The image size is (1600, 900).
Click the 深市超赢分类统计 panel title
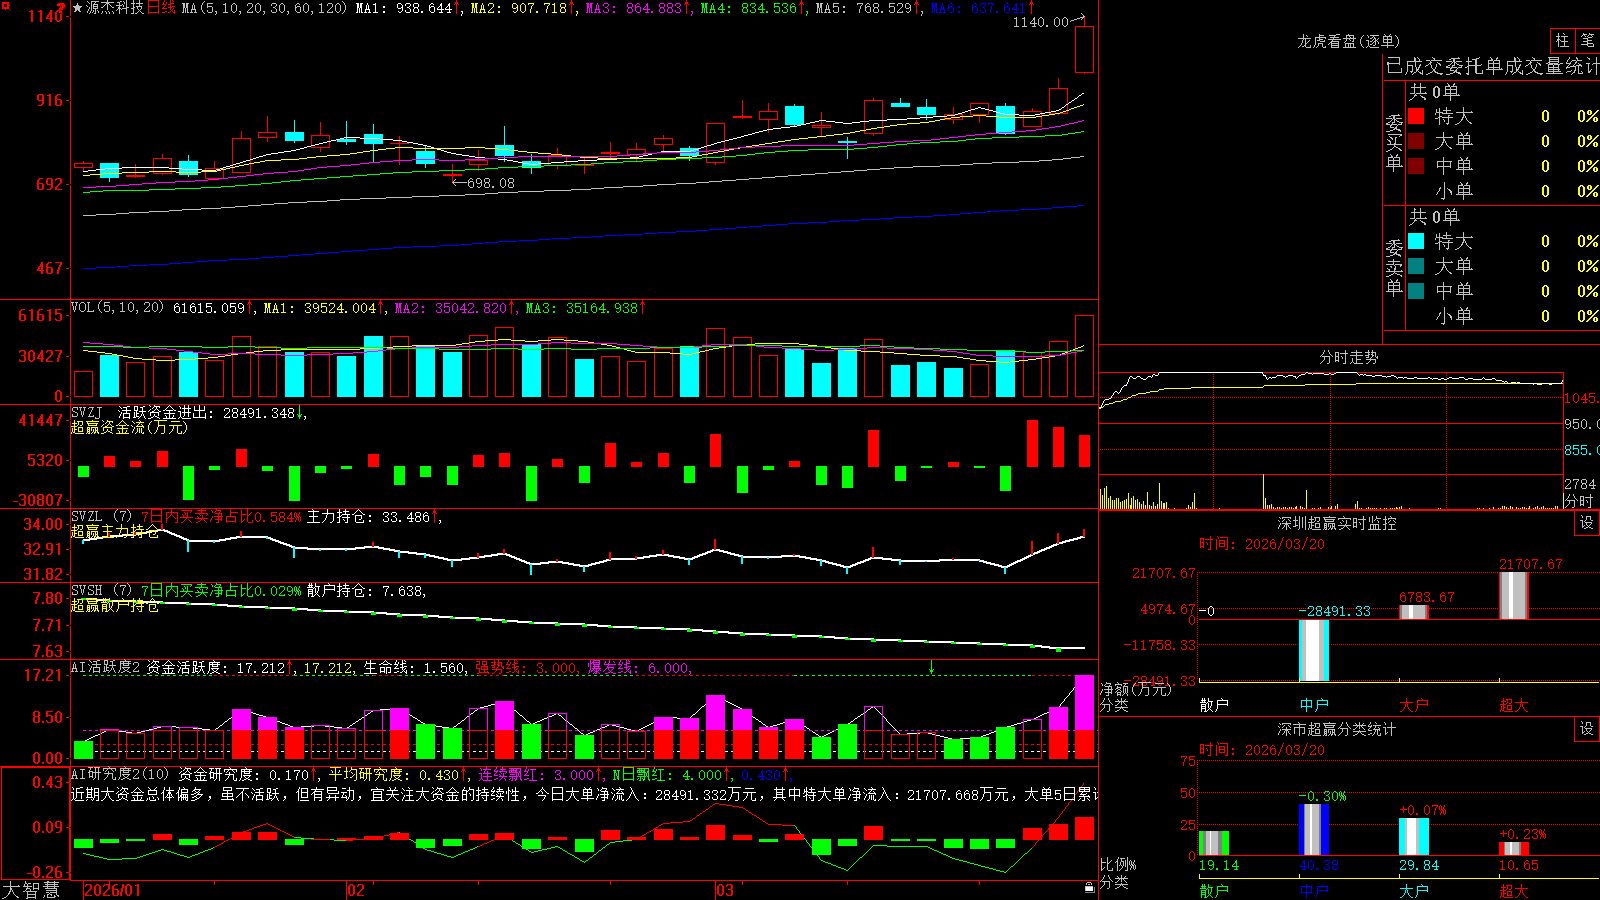tap(1337, 729)
